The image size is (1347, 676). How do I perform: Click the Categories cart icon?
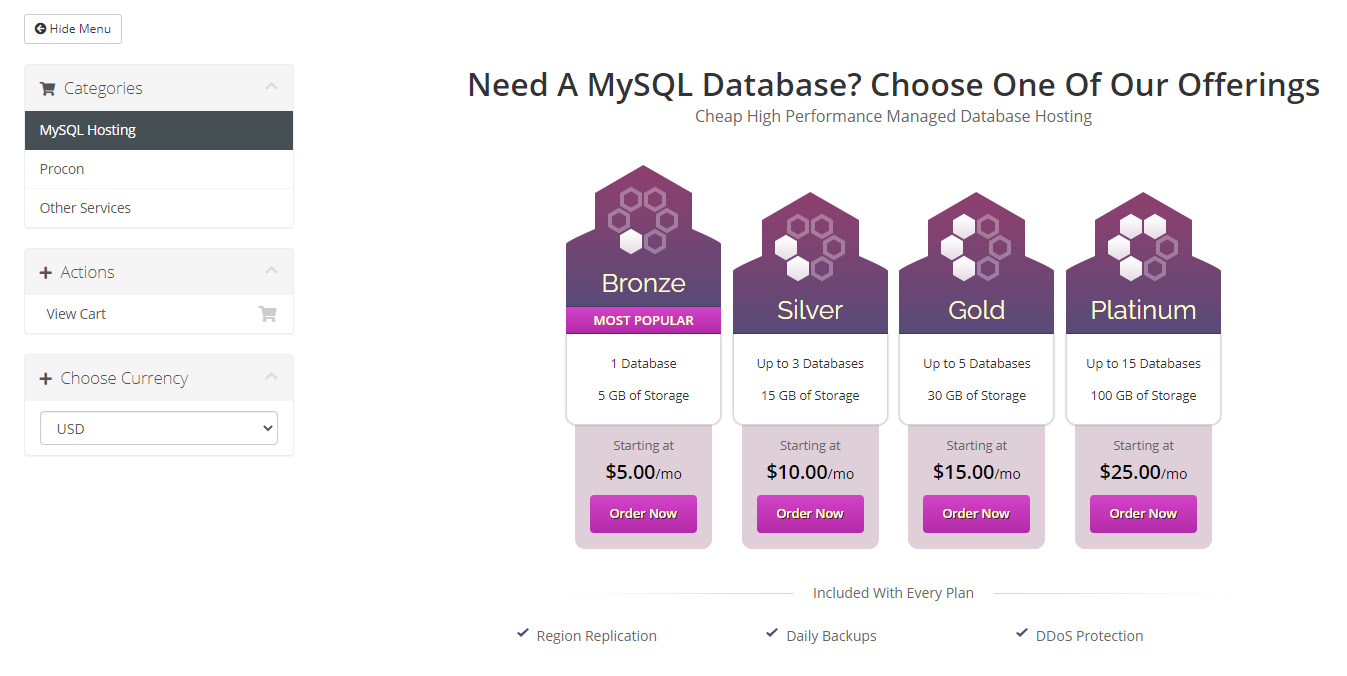point(47,88)
